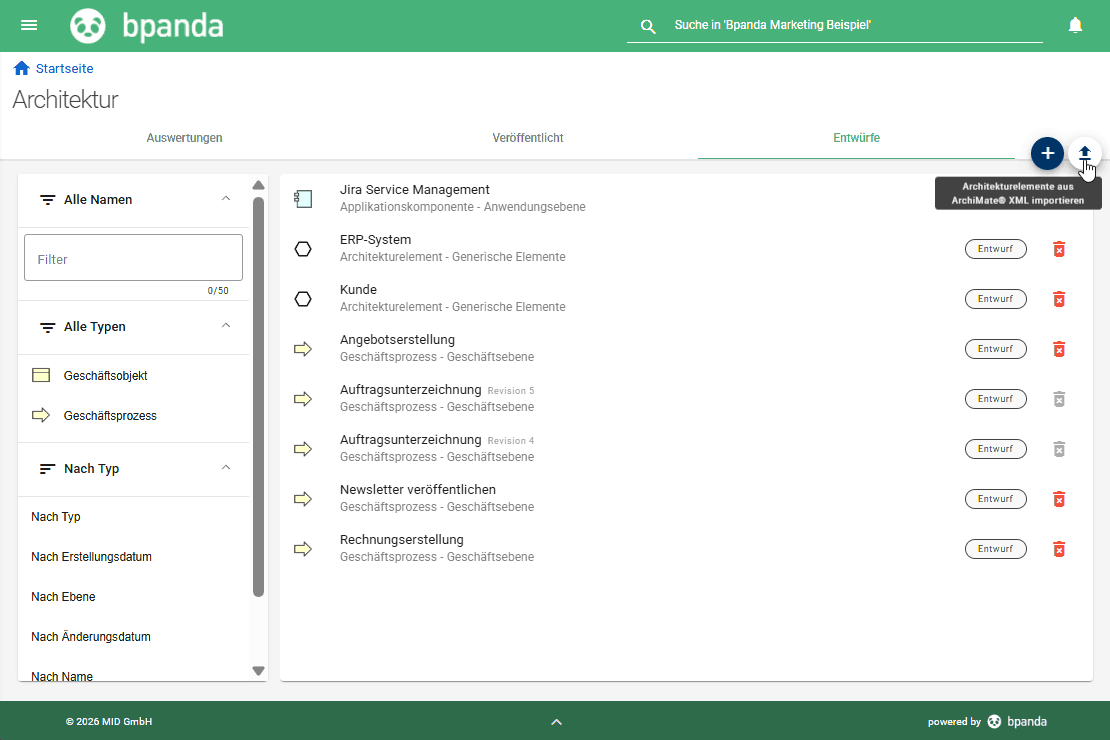Delete the Rechnungserstellung draft
Image resolution: width=1110 pixels, height=740 pixels.
pyautogui.click(x=1059, y=550)
